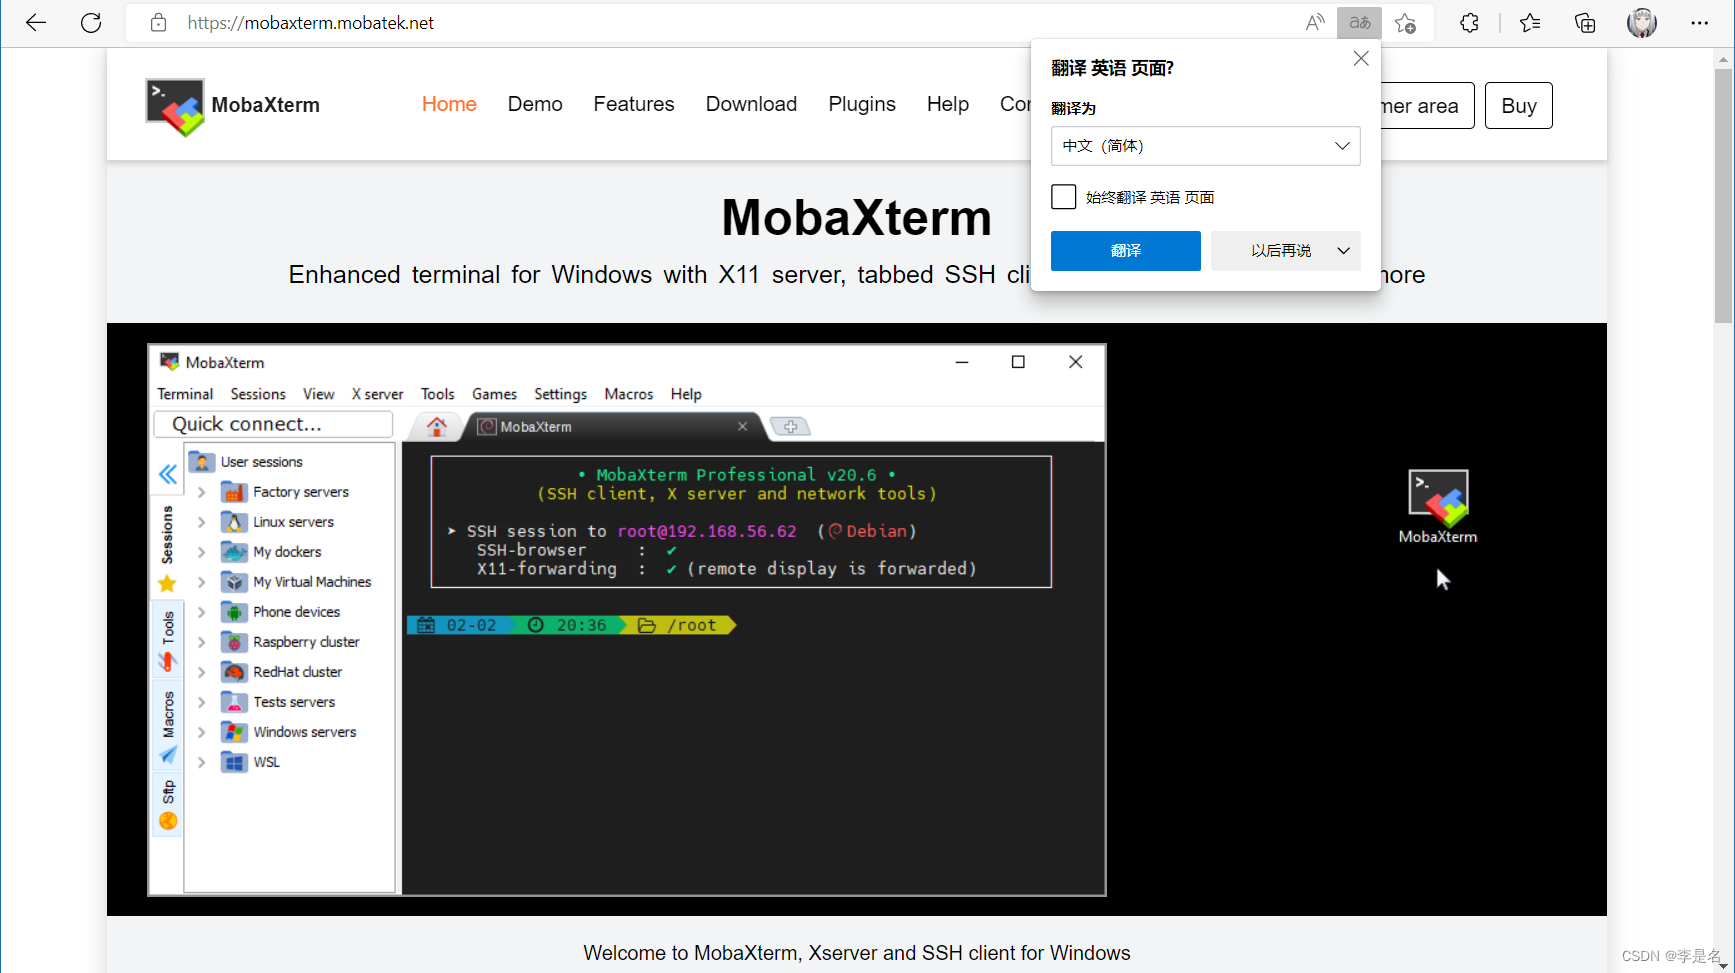This screenshot has height=973, width=1735.
Task: Open the favorites list icon
Action: pyautogui.click(x=1530, y=23)
